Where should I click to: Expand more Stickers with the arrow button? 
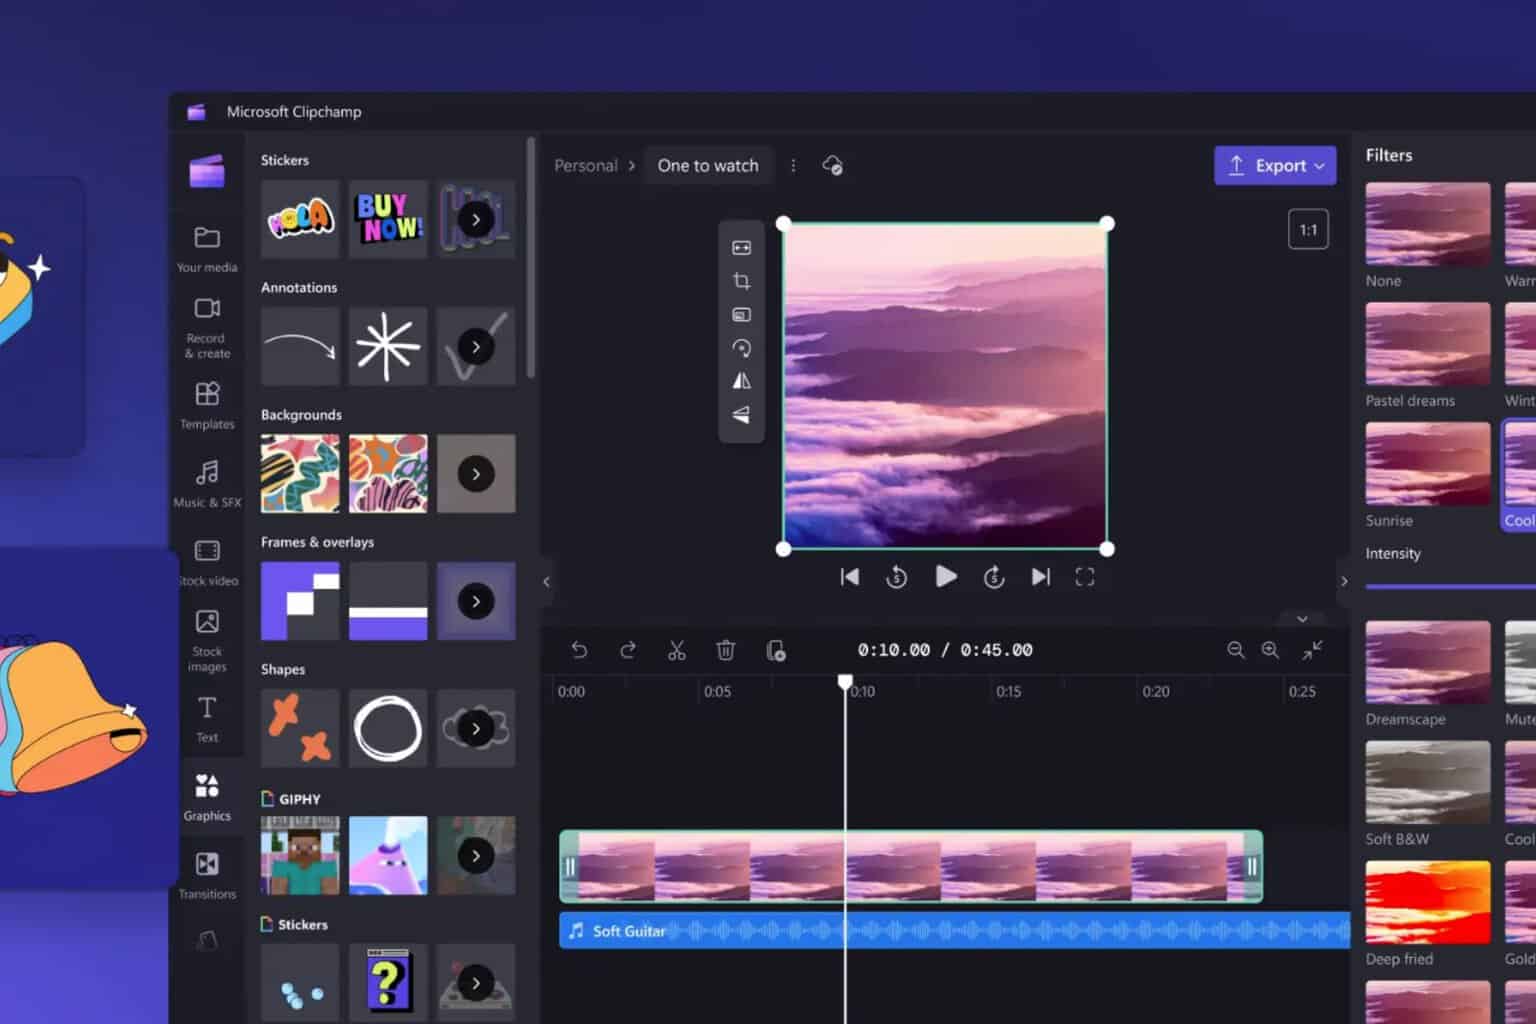pos(476,219)
